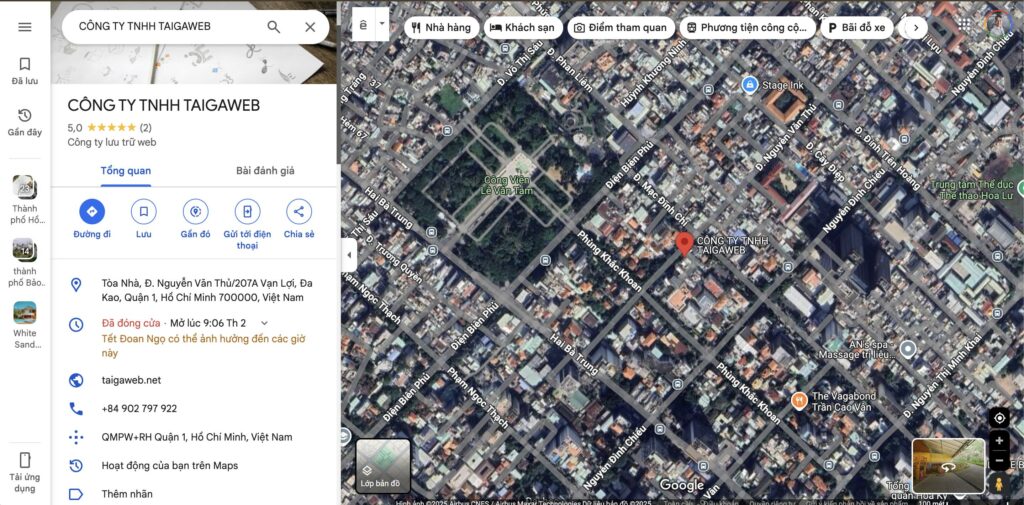Click the Stage Ink map marker
Screen dimensions: 1024x505
pyautogui.click(x=750, y=85)
